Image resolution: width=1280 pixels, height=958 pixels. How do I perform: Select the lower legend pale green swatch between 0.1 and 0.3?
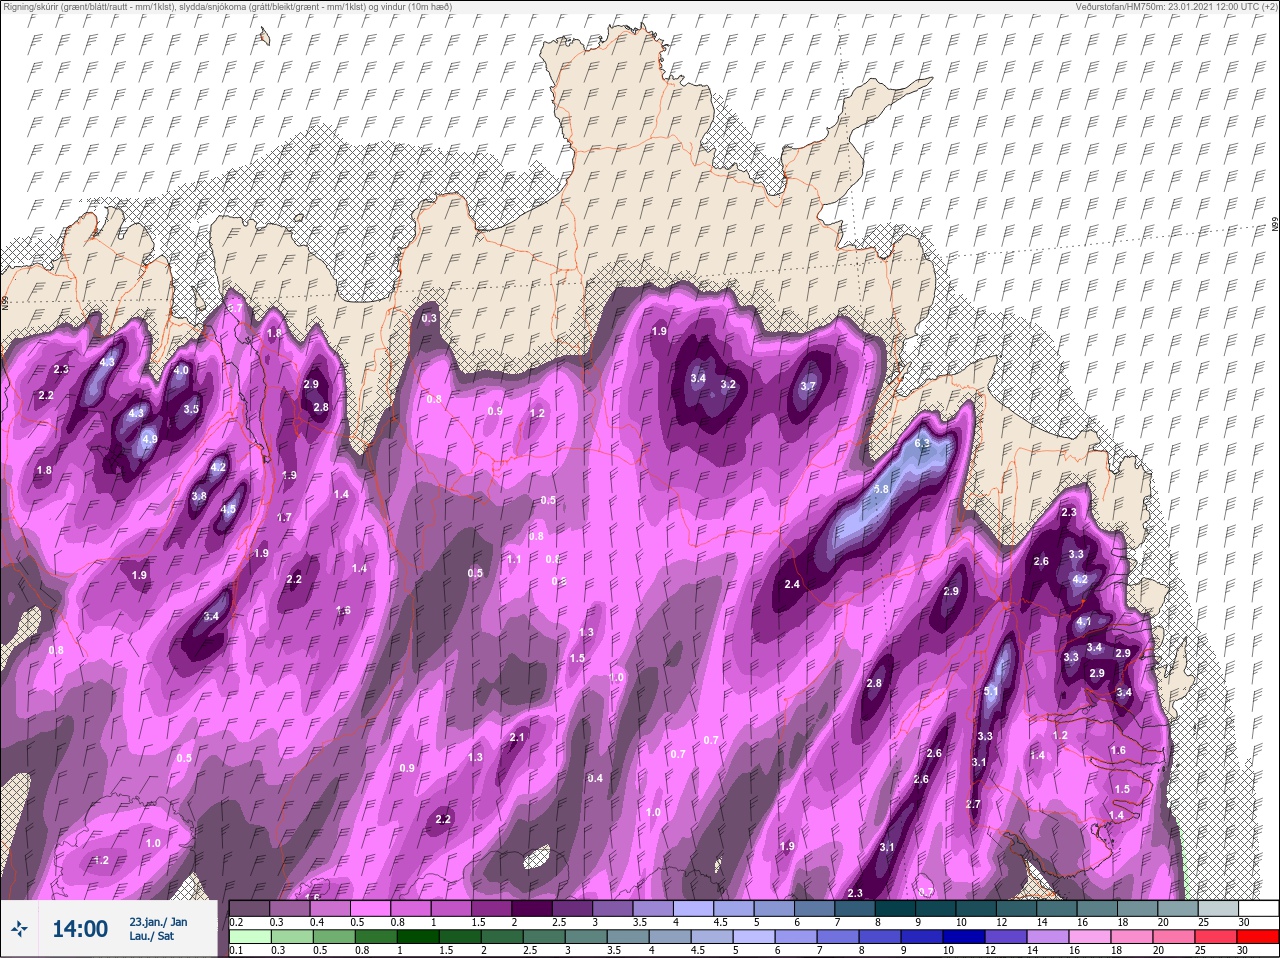[251, 937]
